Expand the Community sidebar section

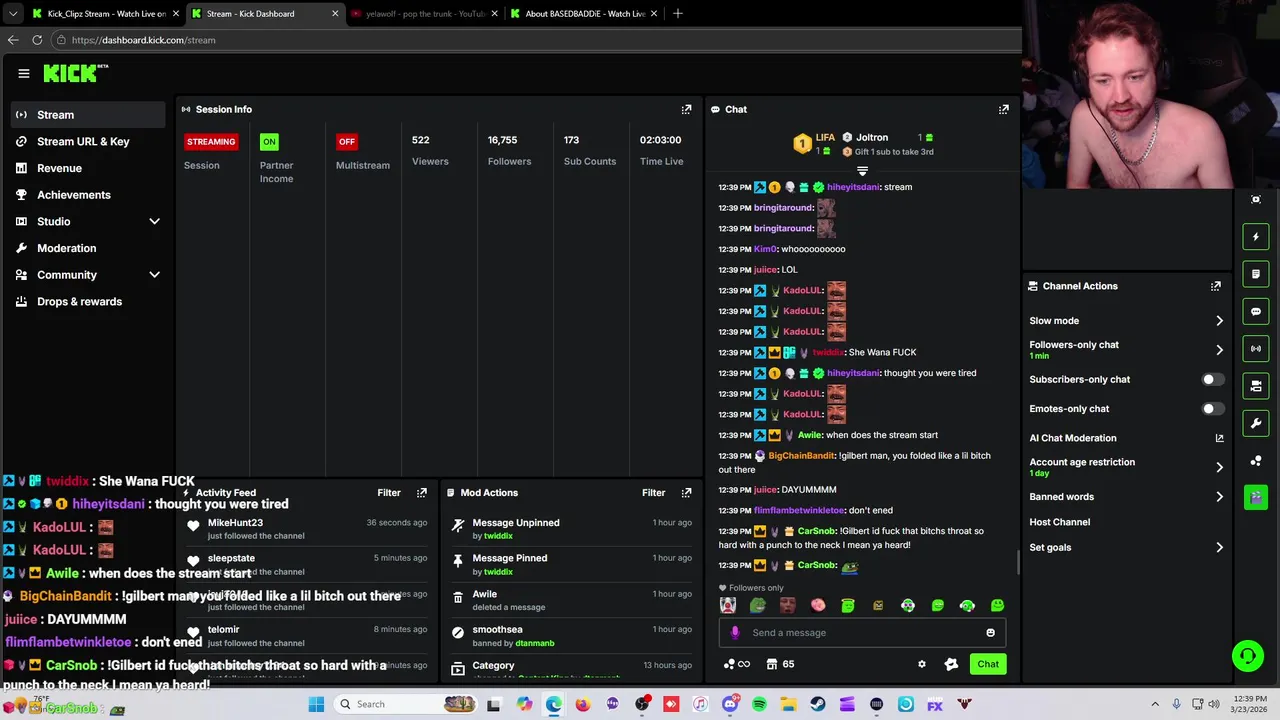click(154, 275)
